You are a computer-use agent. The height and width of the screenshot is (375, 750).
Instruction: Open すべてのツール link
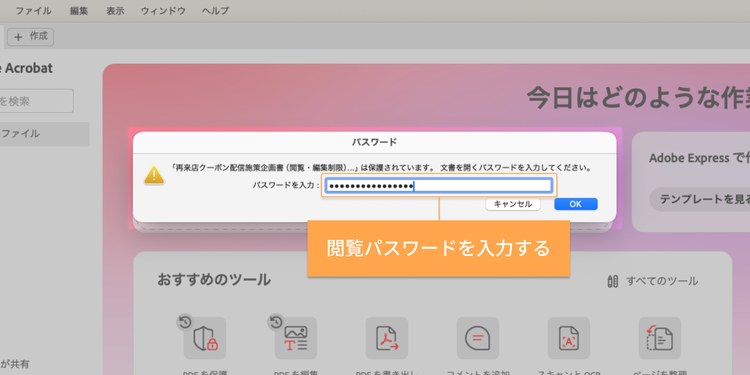[662, 281]
